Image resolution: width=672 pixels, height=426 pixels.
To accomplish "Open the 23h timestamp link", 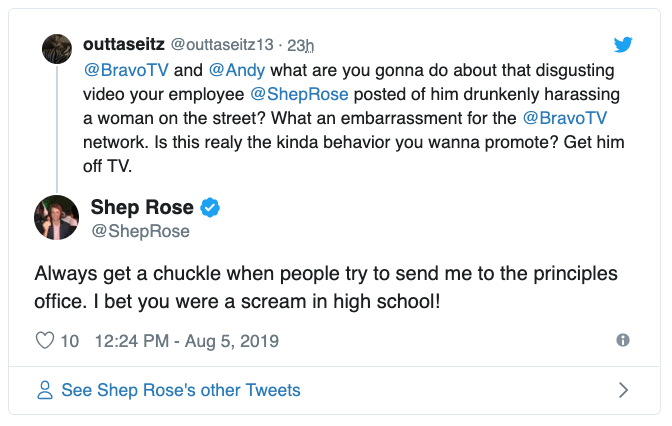I will coord(300,45).
